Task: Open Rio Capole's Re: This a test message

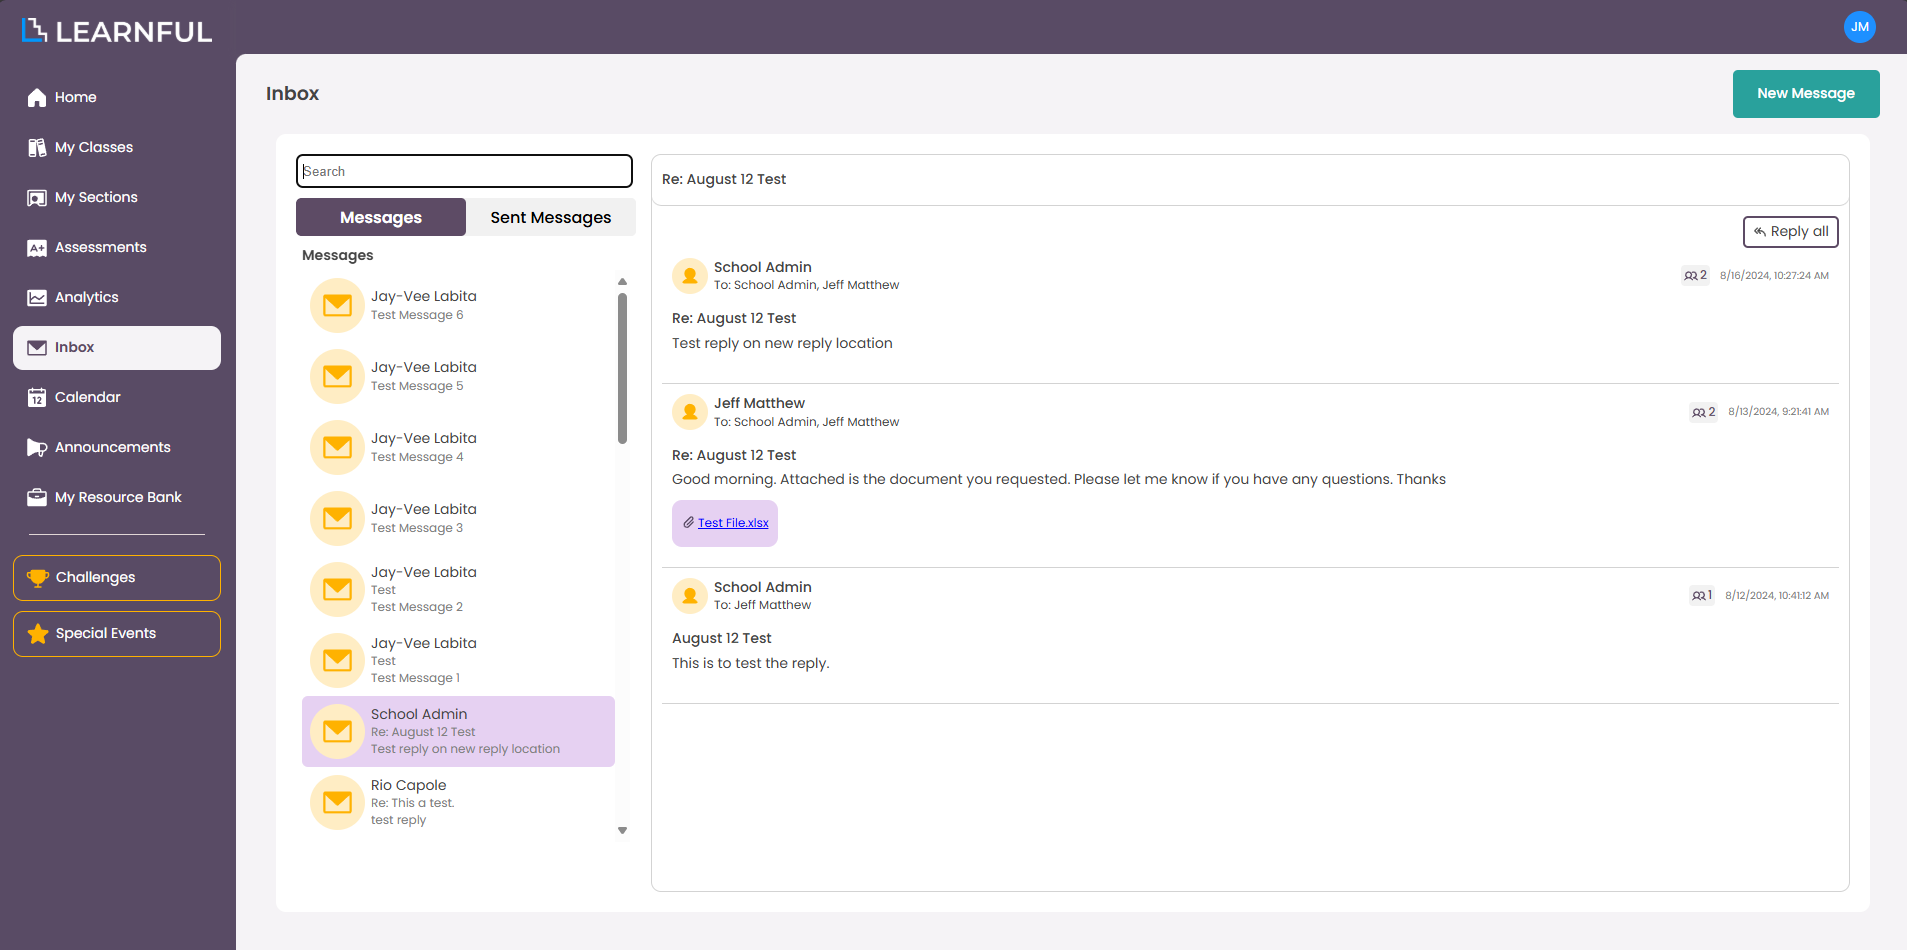Action: [x=458, y=802]
